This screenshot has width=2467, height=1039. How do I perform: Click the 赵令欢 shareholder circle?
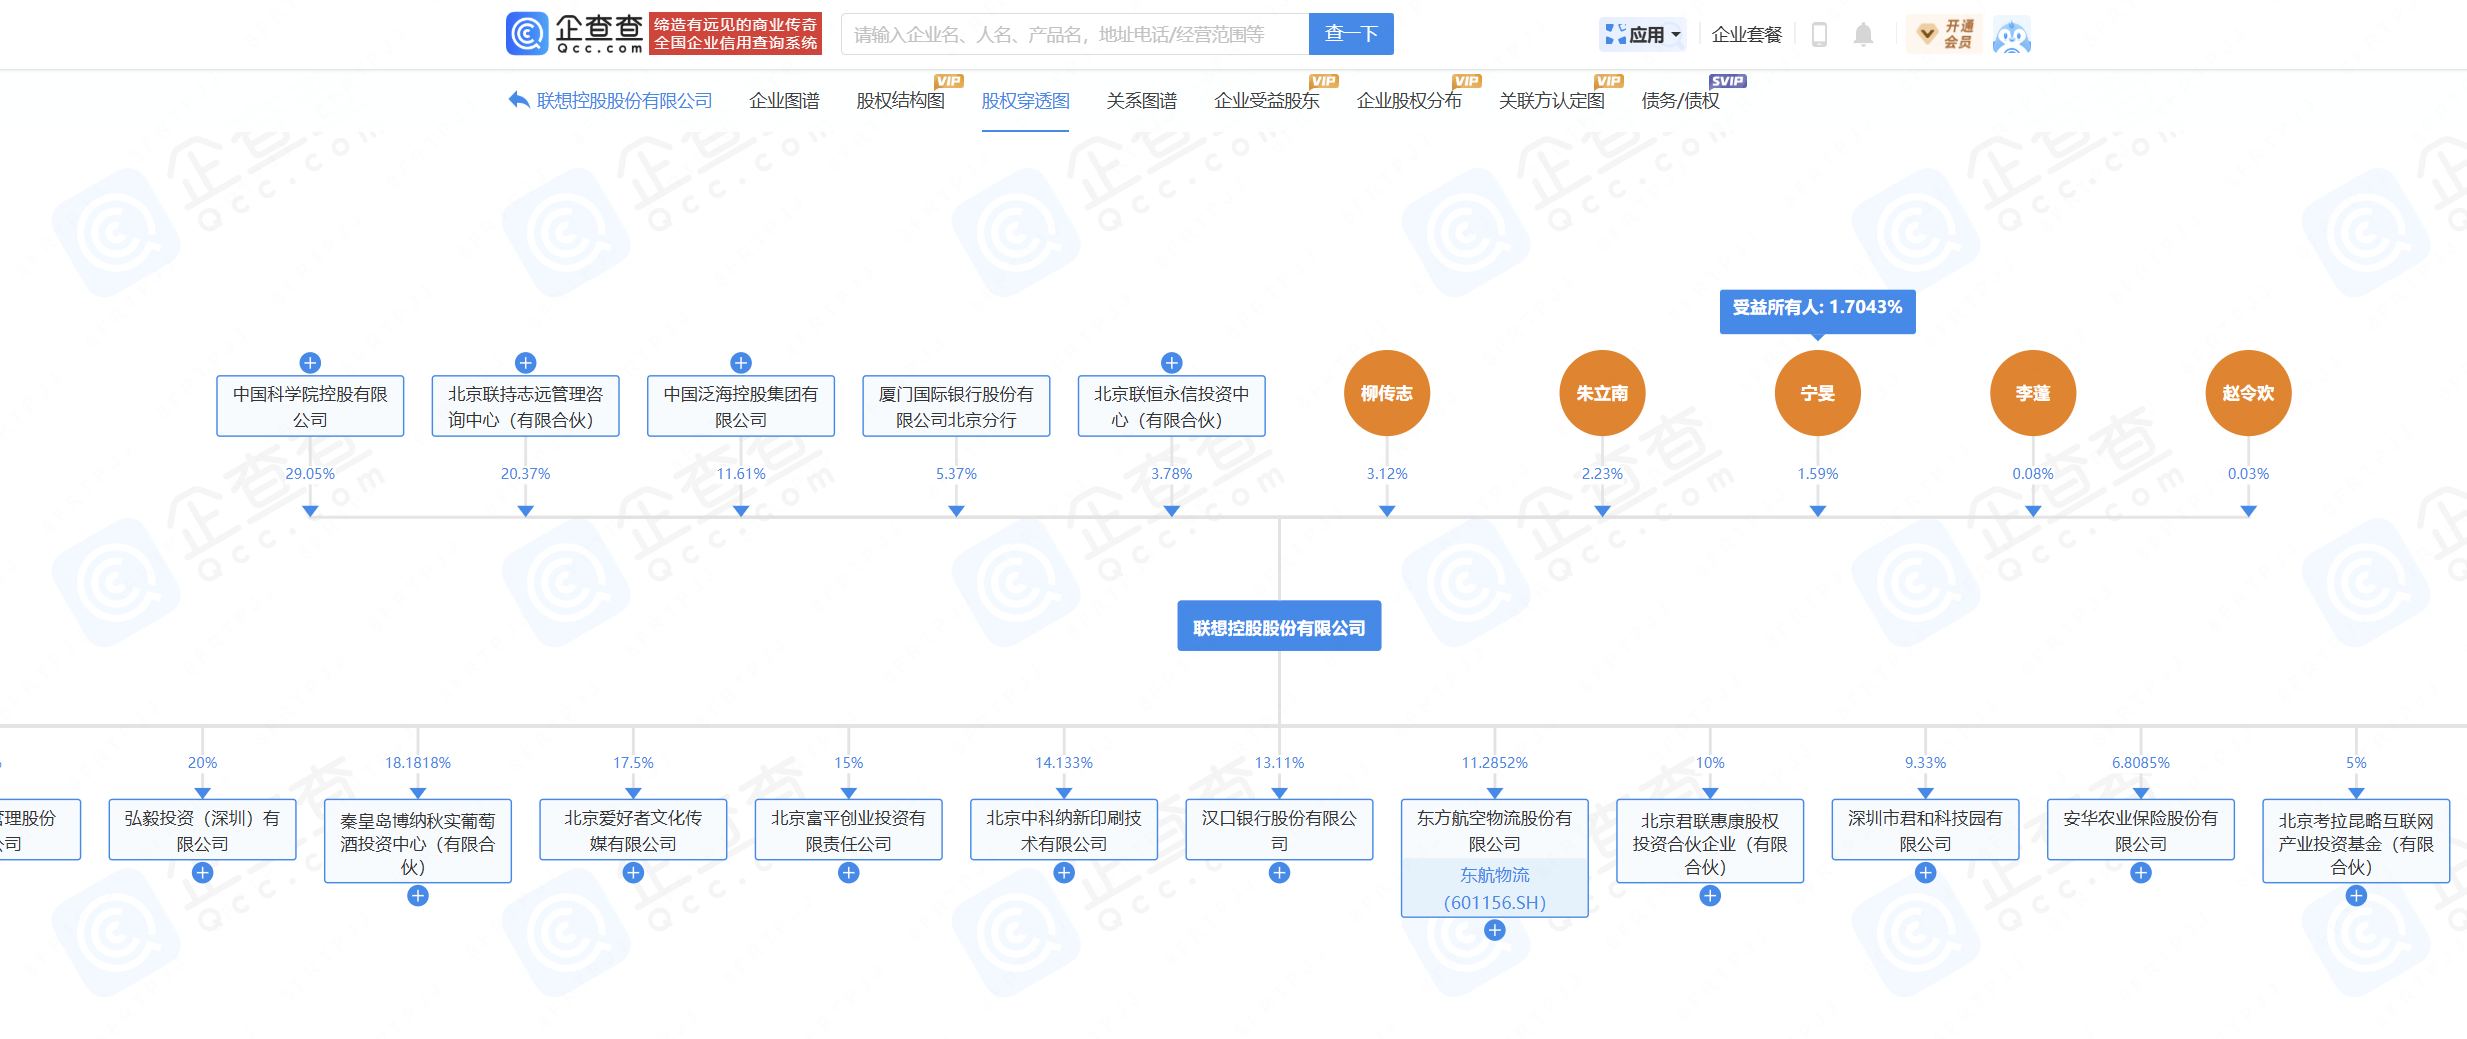tap(2248, 393)
